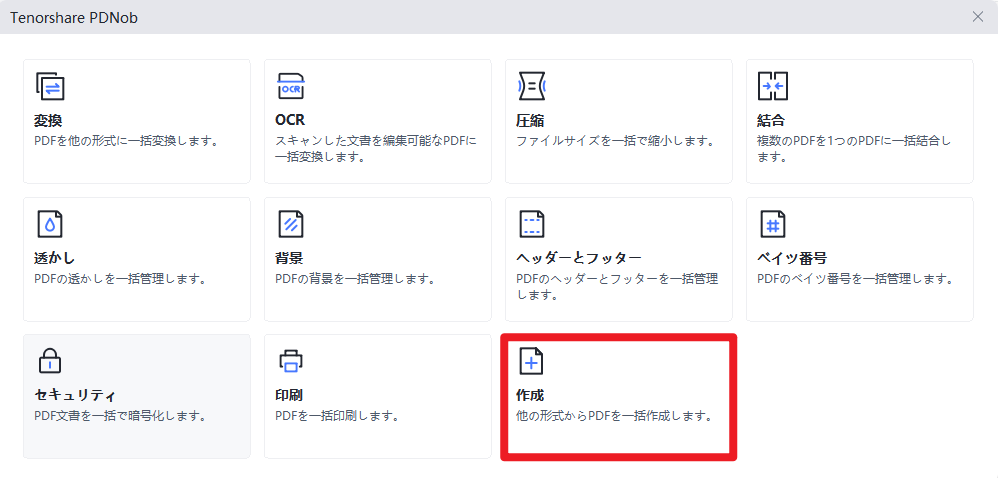Viewport: 998px width, 478px height.
Task: Click text 'PDFの背景を一括管理します。'
Action: click(x=355, y=279)
